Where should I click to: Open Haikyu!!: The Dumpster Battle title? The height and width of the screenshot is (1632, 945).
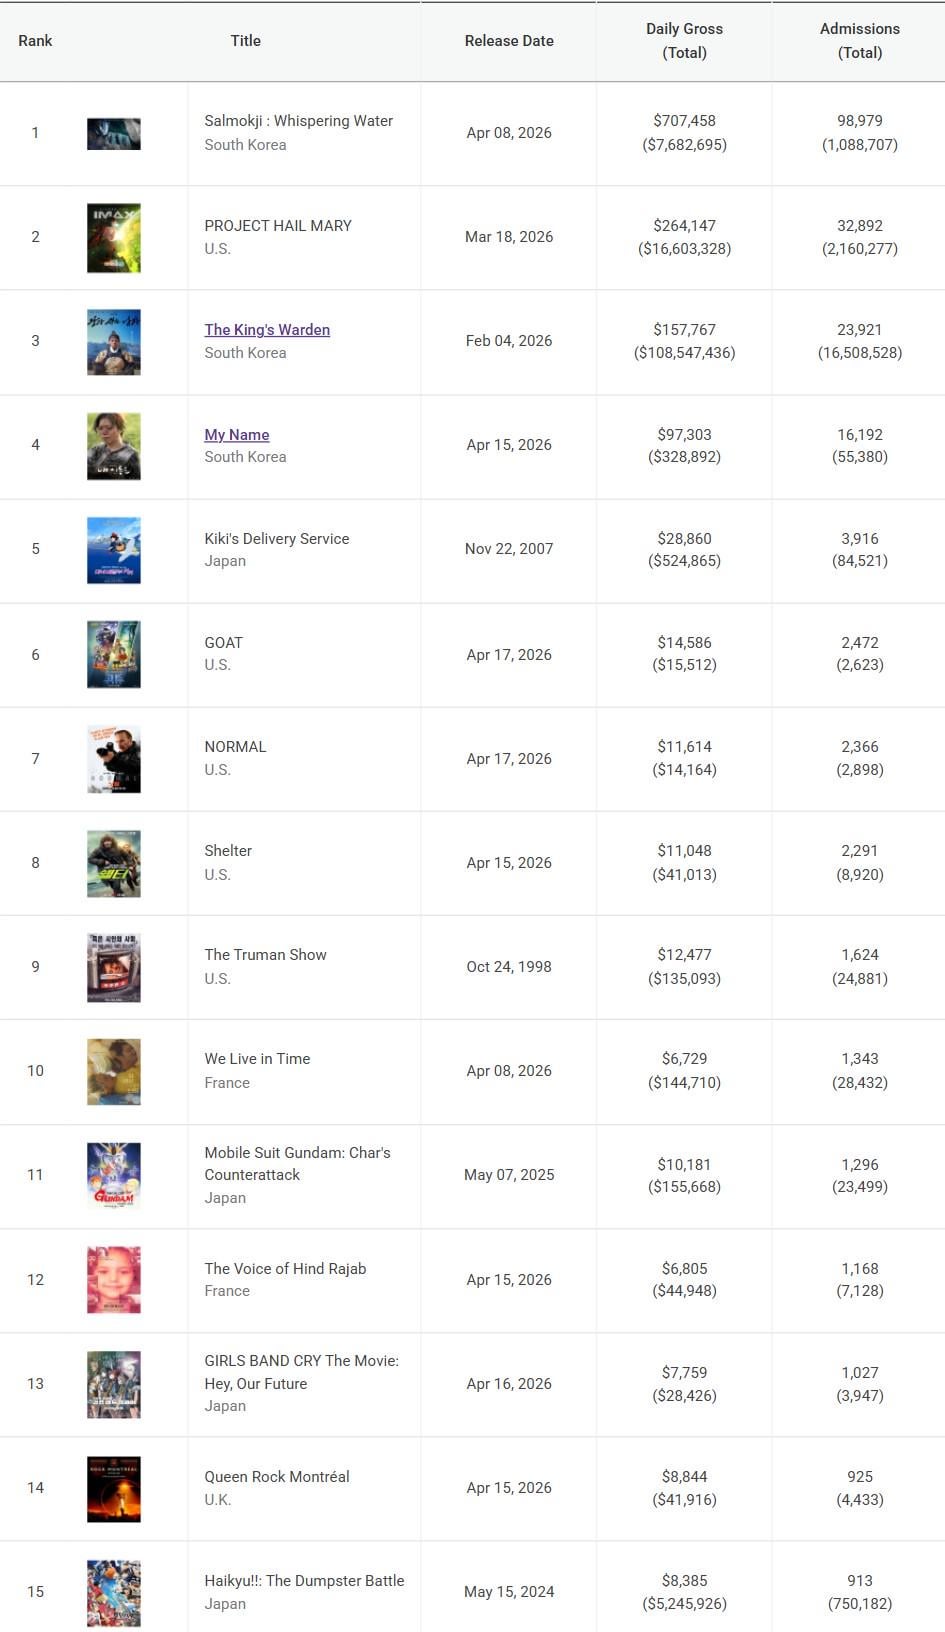(x=304, y=1581)
